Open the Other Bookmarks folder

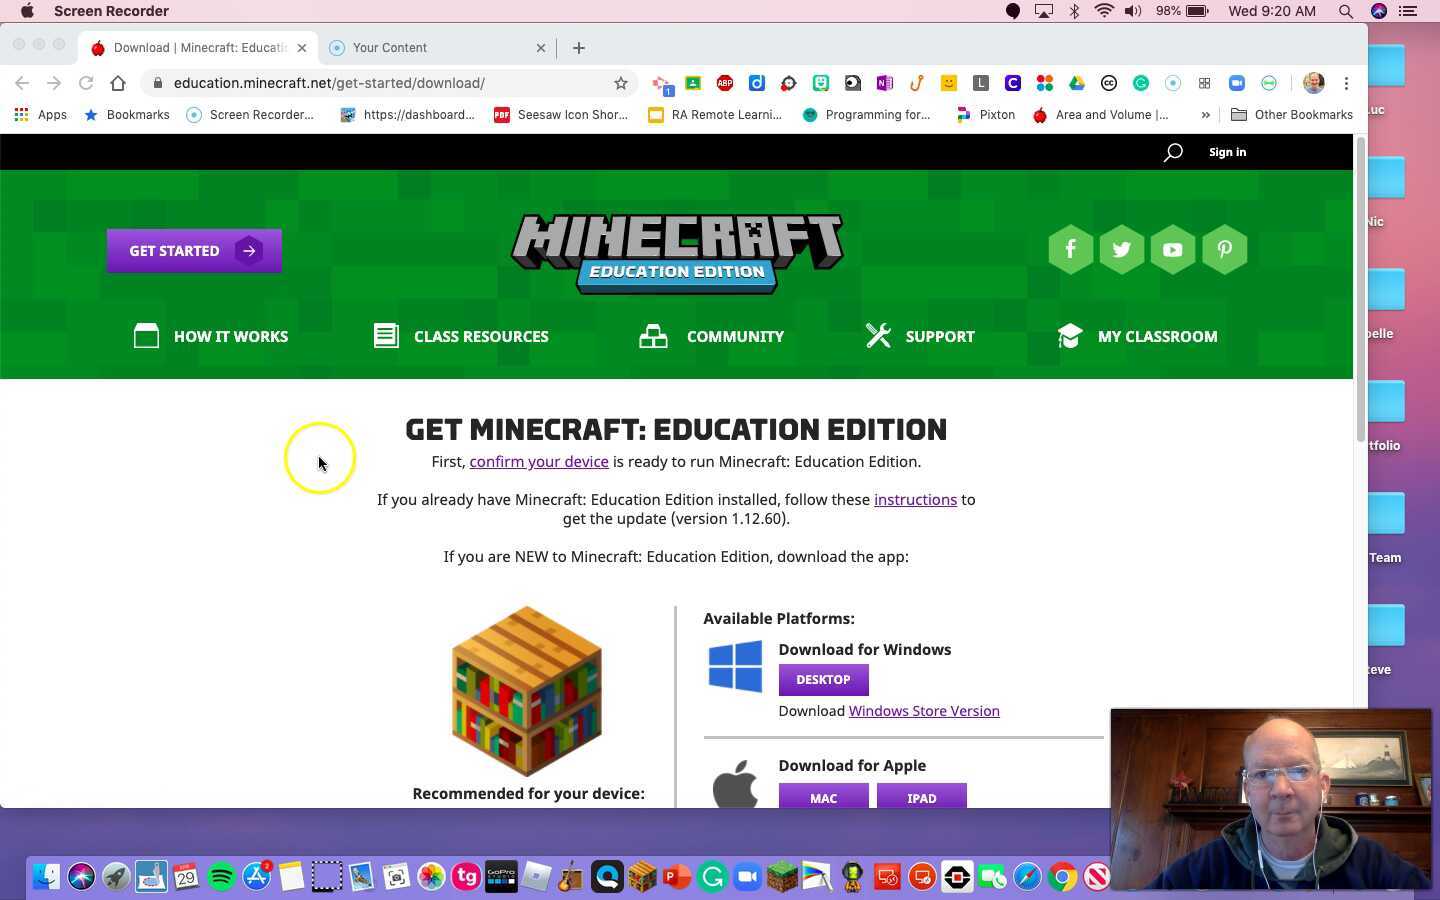point(1294,114)
